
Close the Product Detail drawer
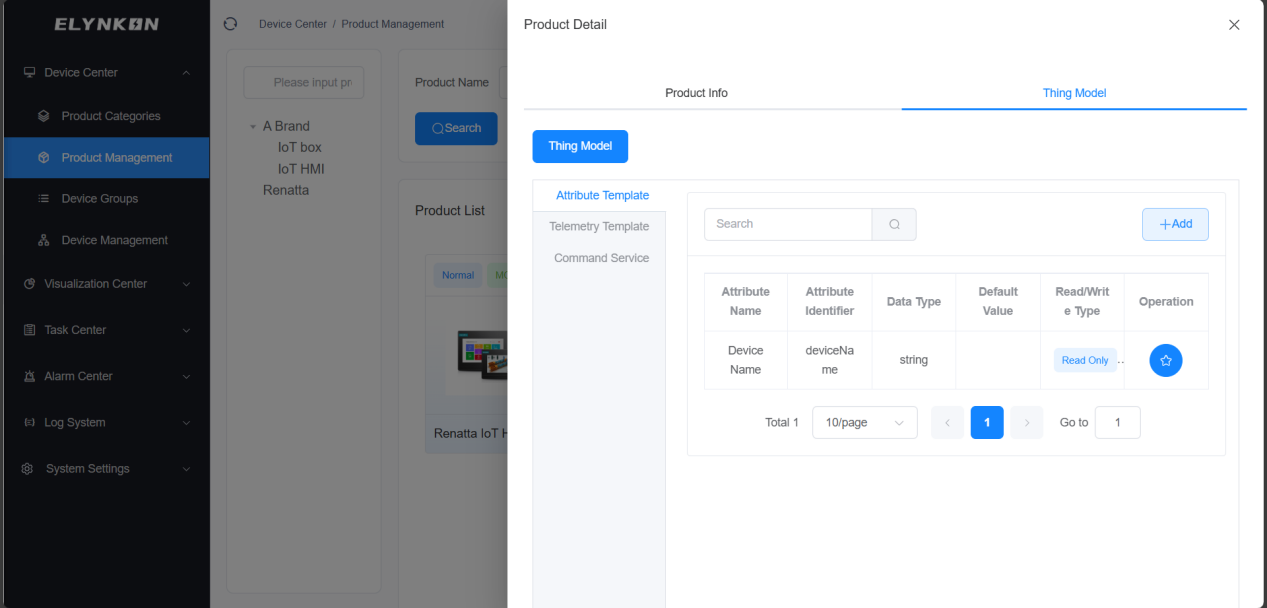point(1234,25)
